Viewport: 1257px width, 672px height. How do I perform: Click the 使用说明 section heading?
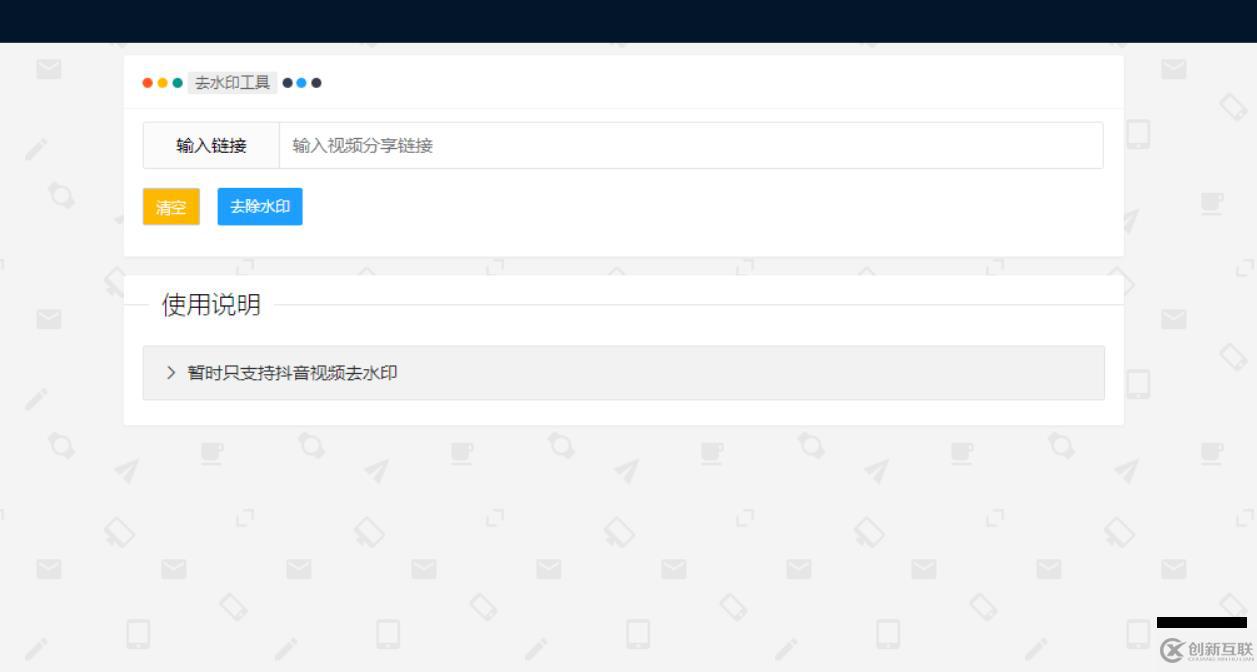211,305
